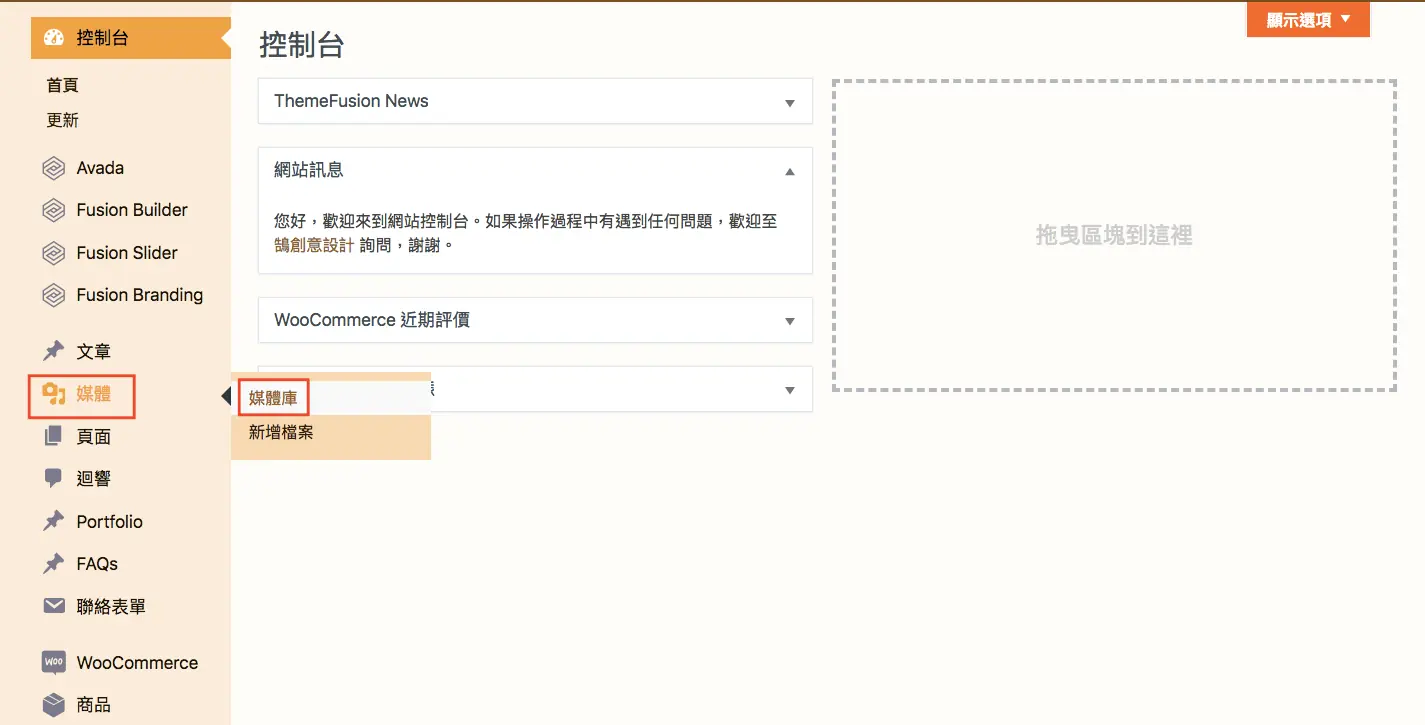Viewport: 1425px width, 725px height.
Task: Open the 文章 posts menu label
Action: [x=94, y=352]
